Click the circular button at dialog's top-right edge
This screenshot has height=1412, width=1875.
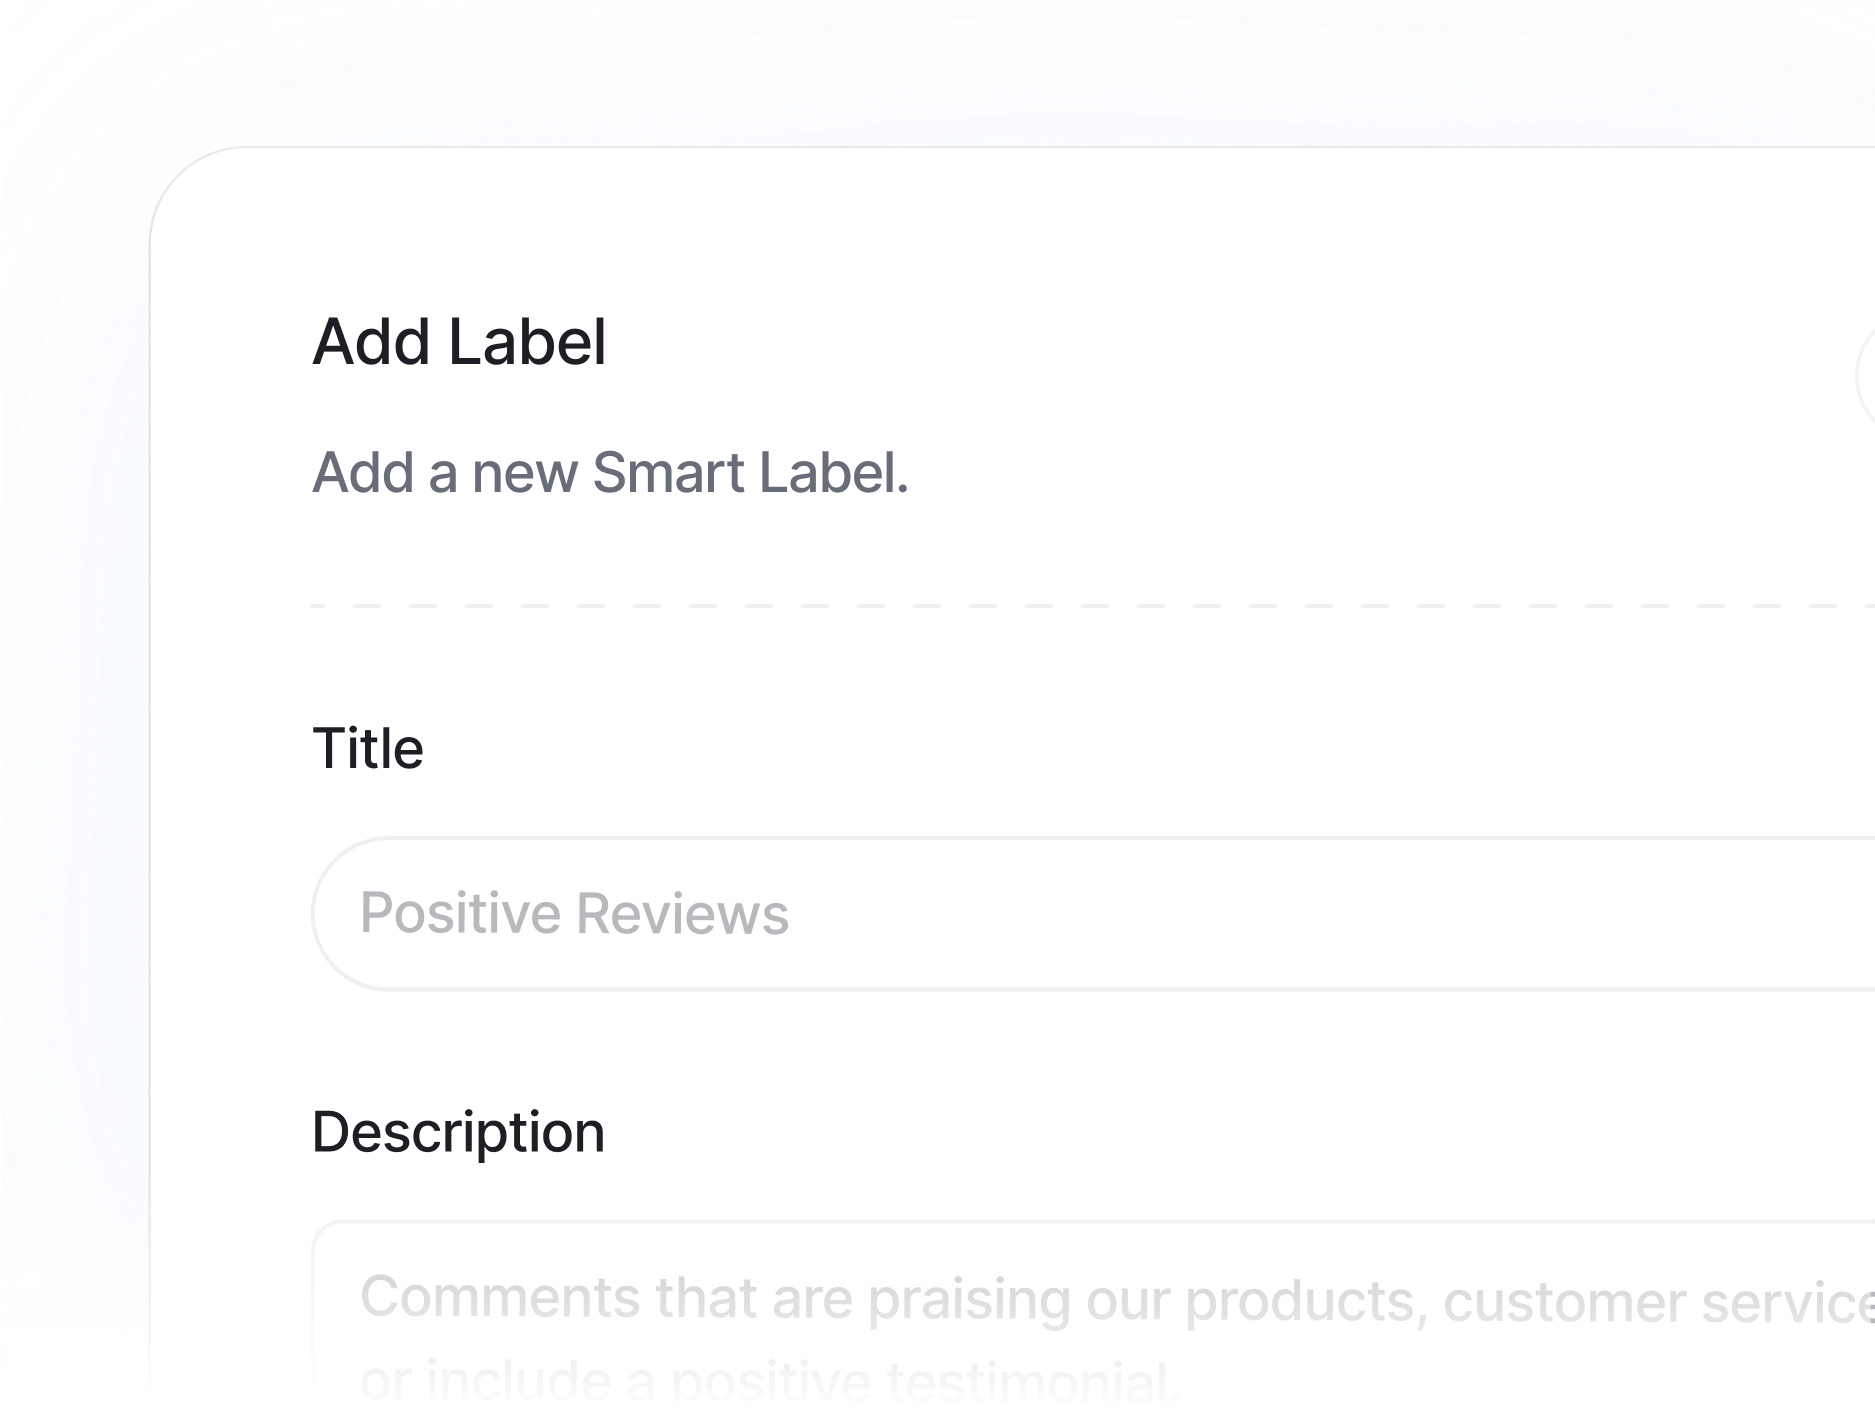pyautogui.click(x=1866, y=377)
